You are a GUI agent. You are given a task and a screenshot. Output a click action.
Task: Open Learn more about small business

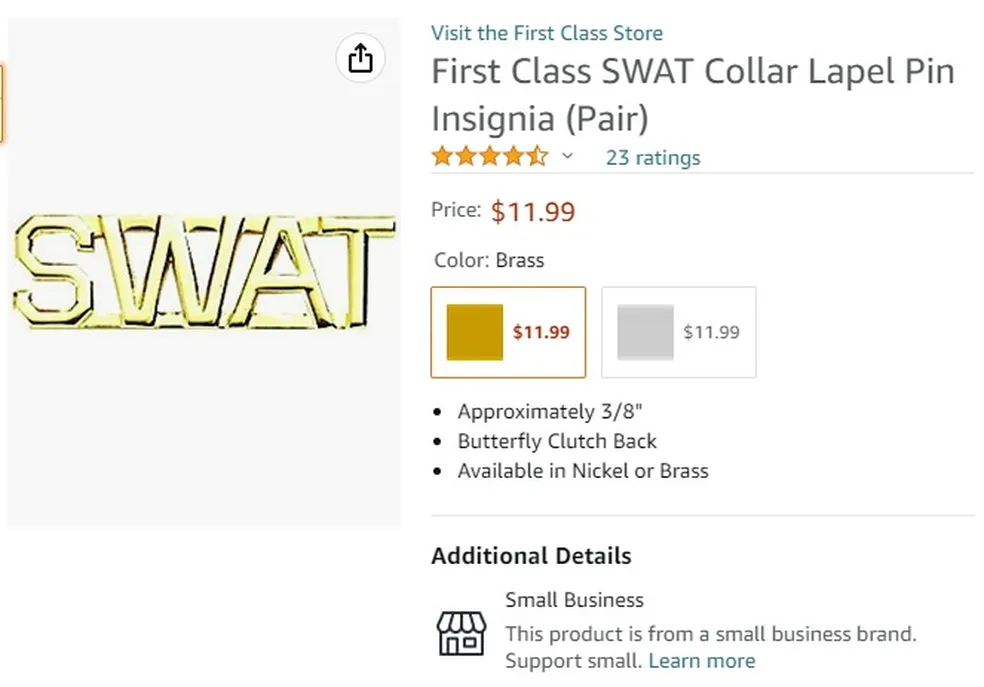click(x=701, y=661)
